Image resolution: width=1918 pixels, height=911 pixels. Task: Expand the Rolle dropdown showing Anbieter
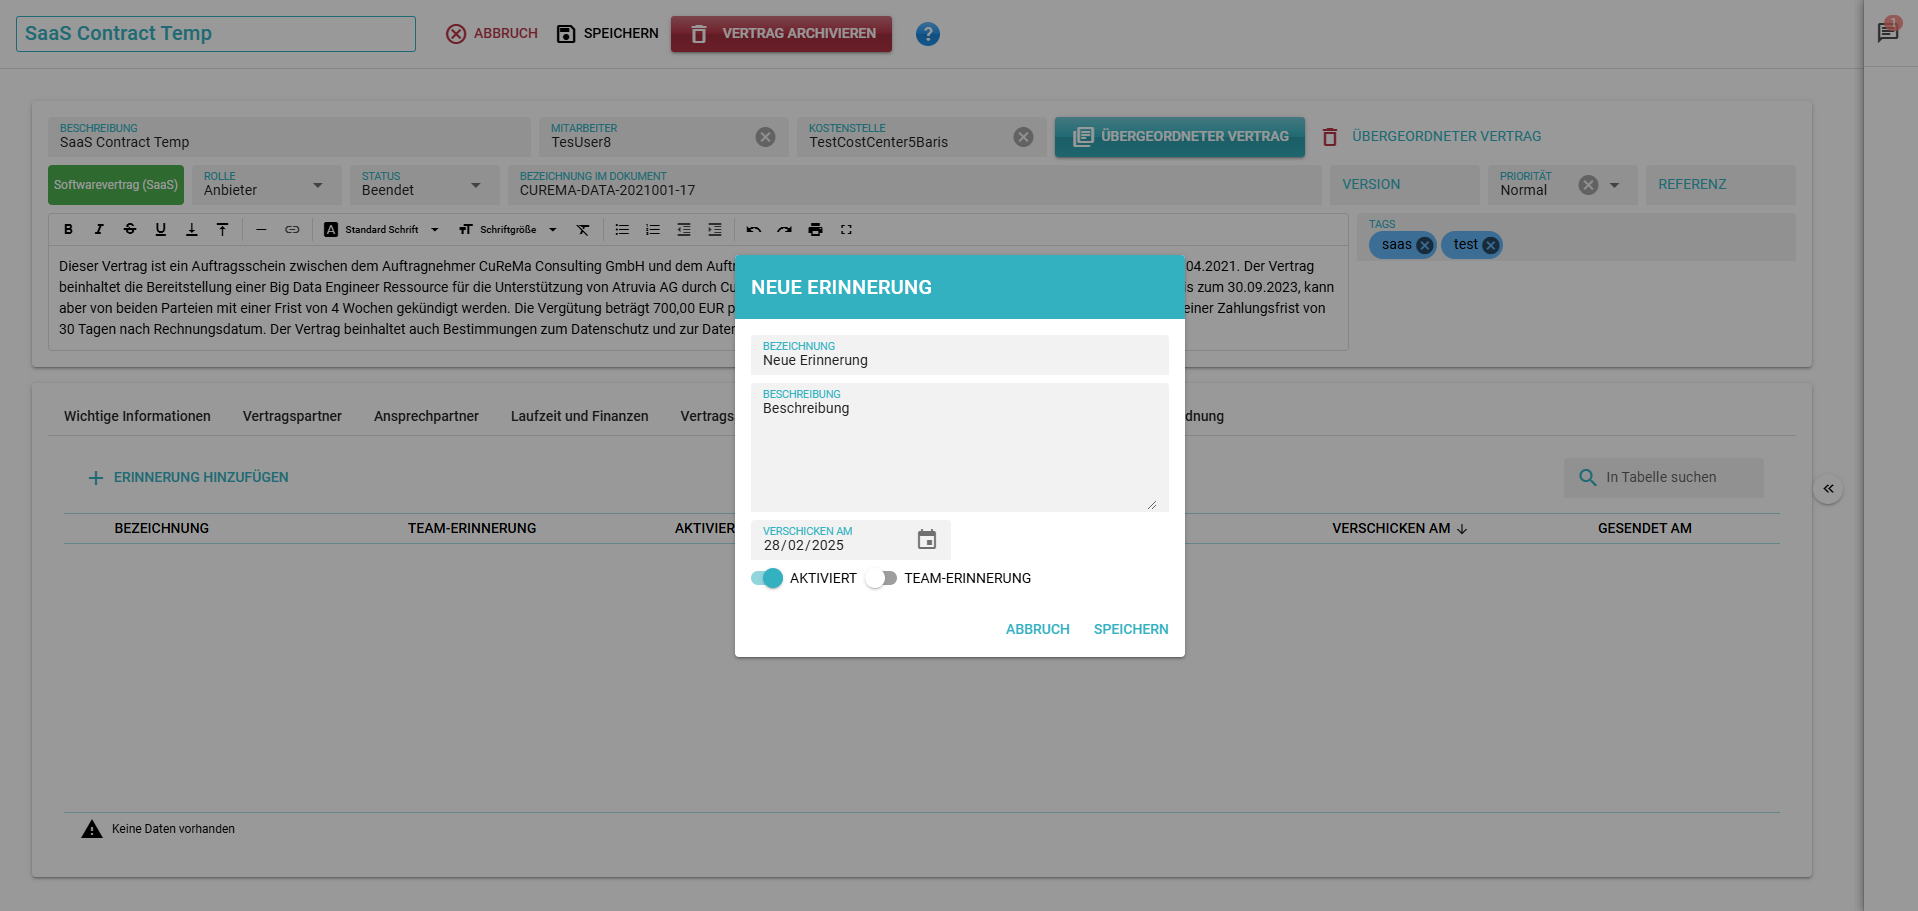(317, 185)
